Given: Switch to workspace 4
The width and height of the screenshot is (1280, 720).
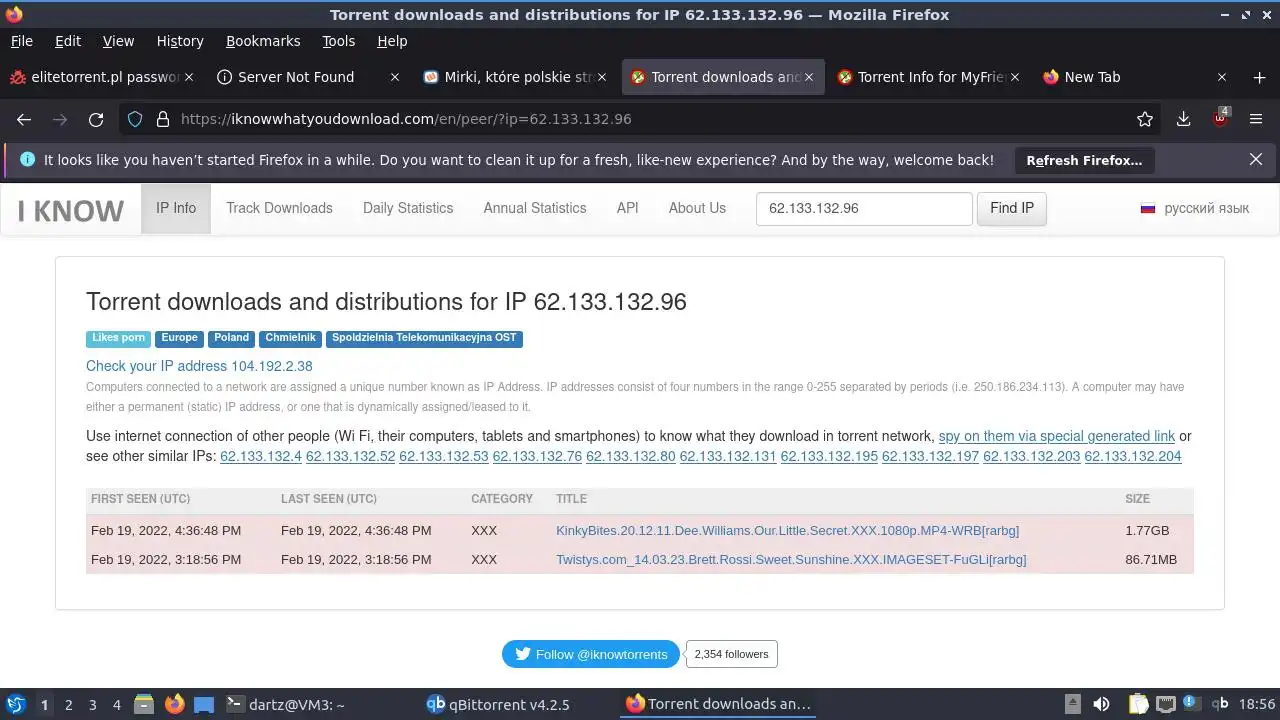Looking at the screenshot, I should pos(116,704).
